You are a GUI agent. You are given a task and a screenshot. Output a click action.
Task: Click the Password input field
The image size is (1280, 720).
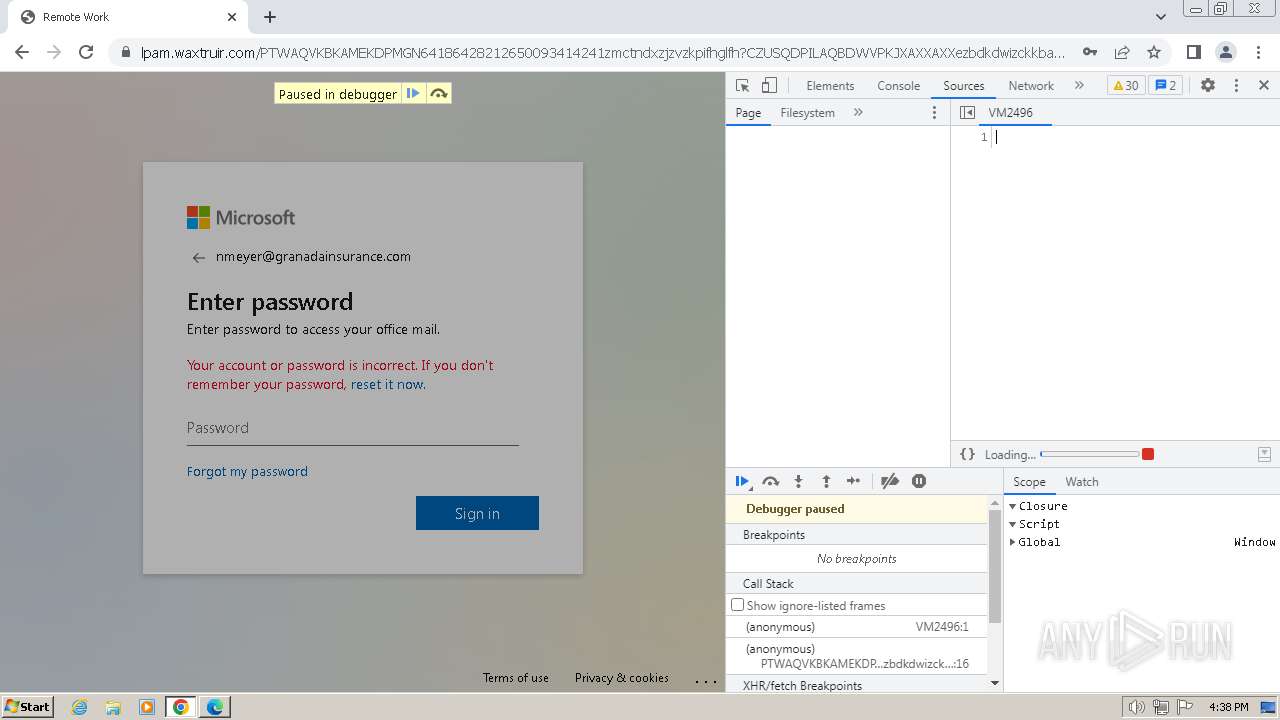pos(352,428)
